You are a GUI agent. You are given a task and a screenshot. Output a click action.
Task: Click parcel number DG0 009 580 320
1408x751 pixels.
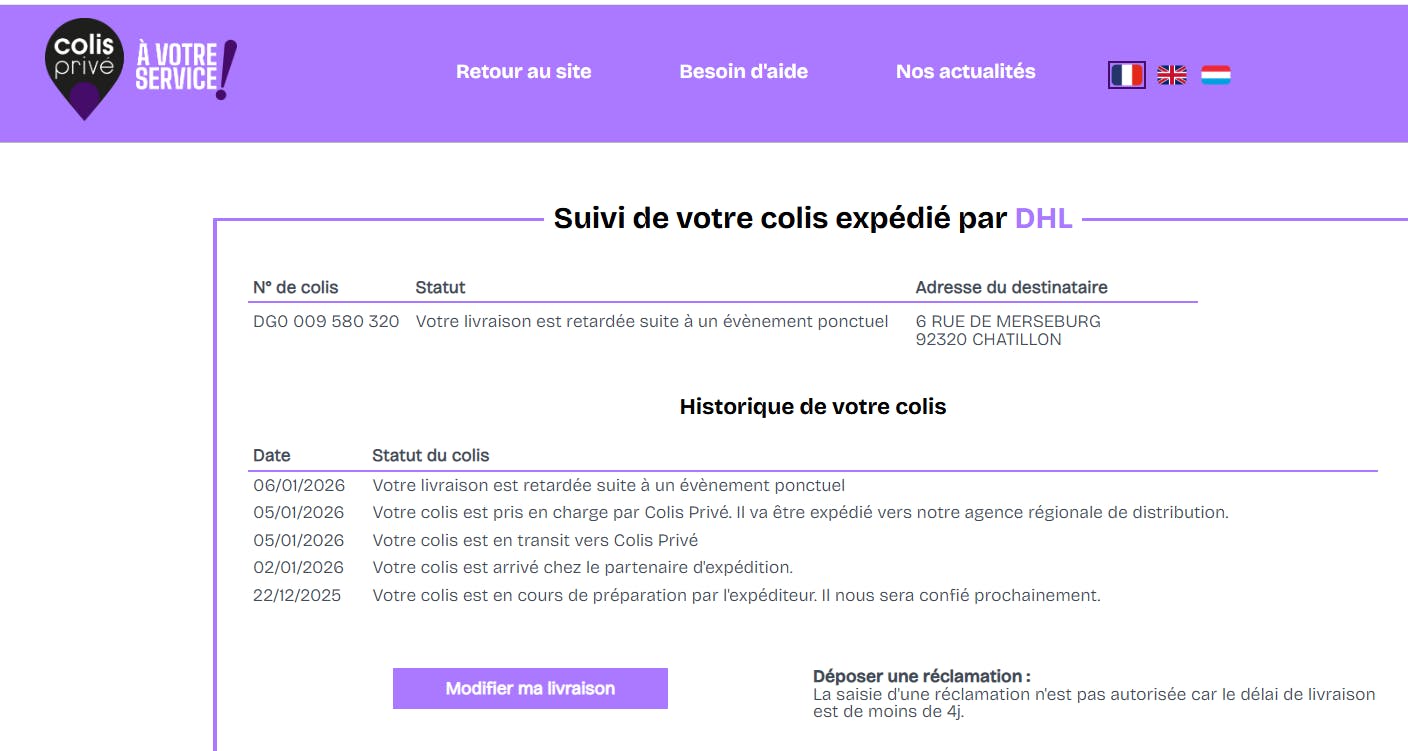(326, 322)
